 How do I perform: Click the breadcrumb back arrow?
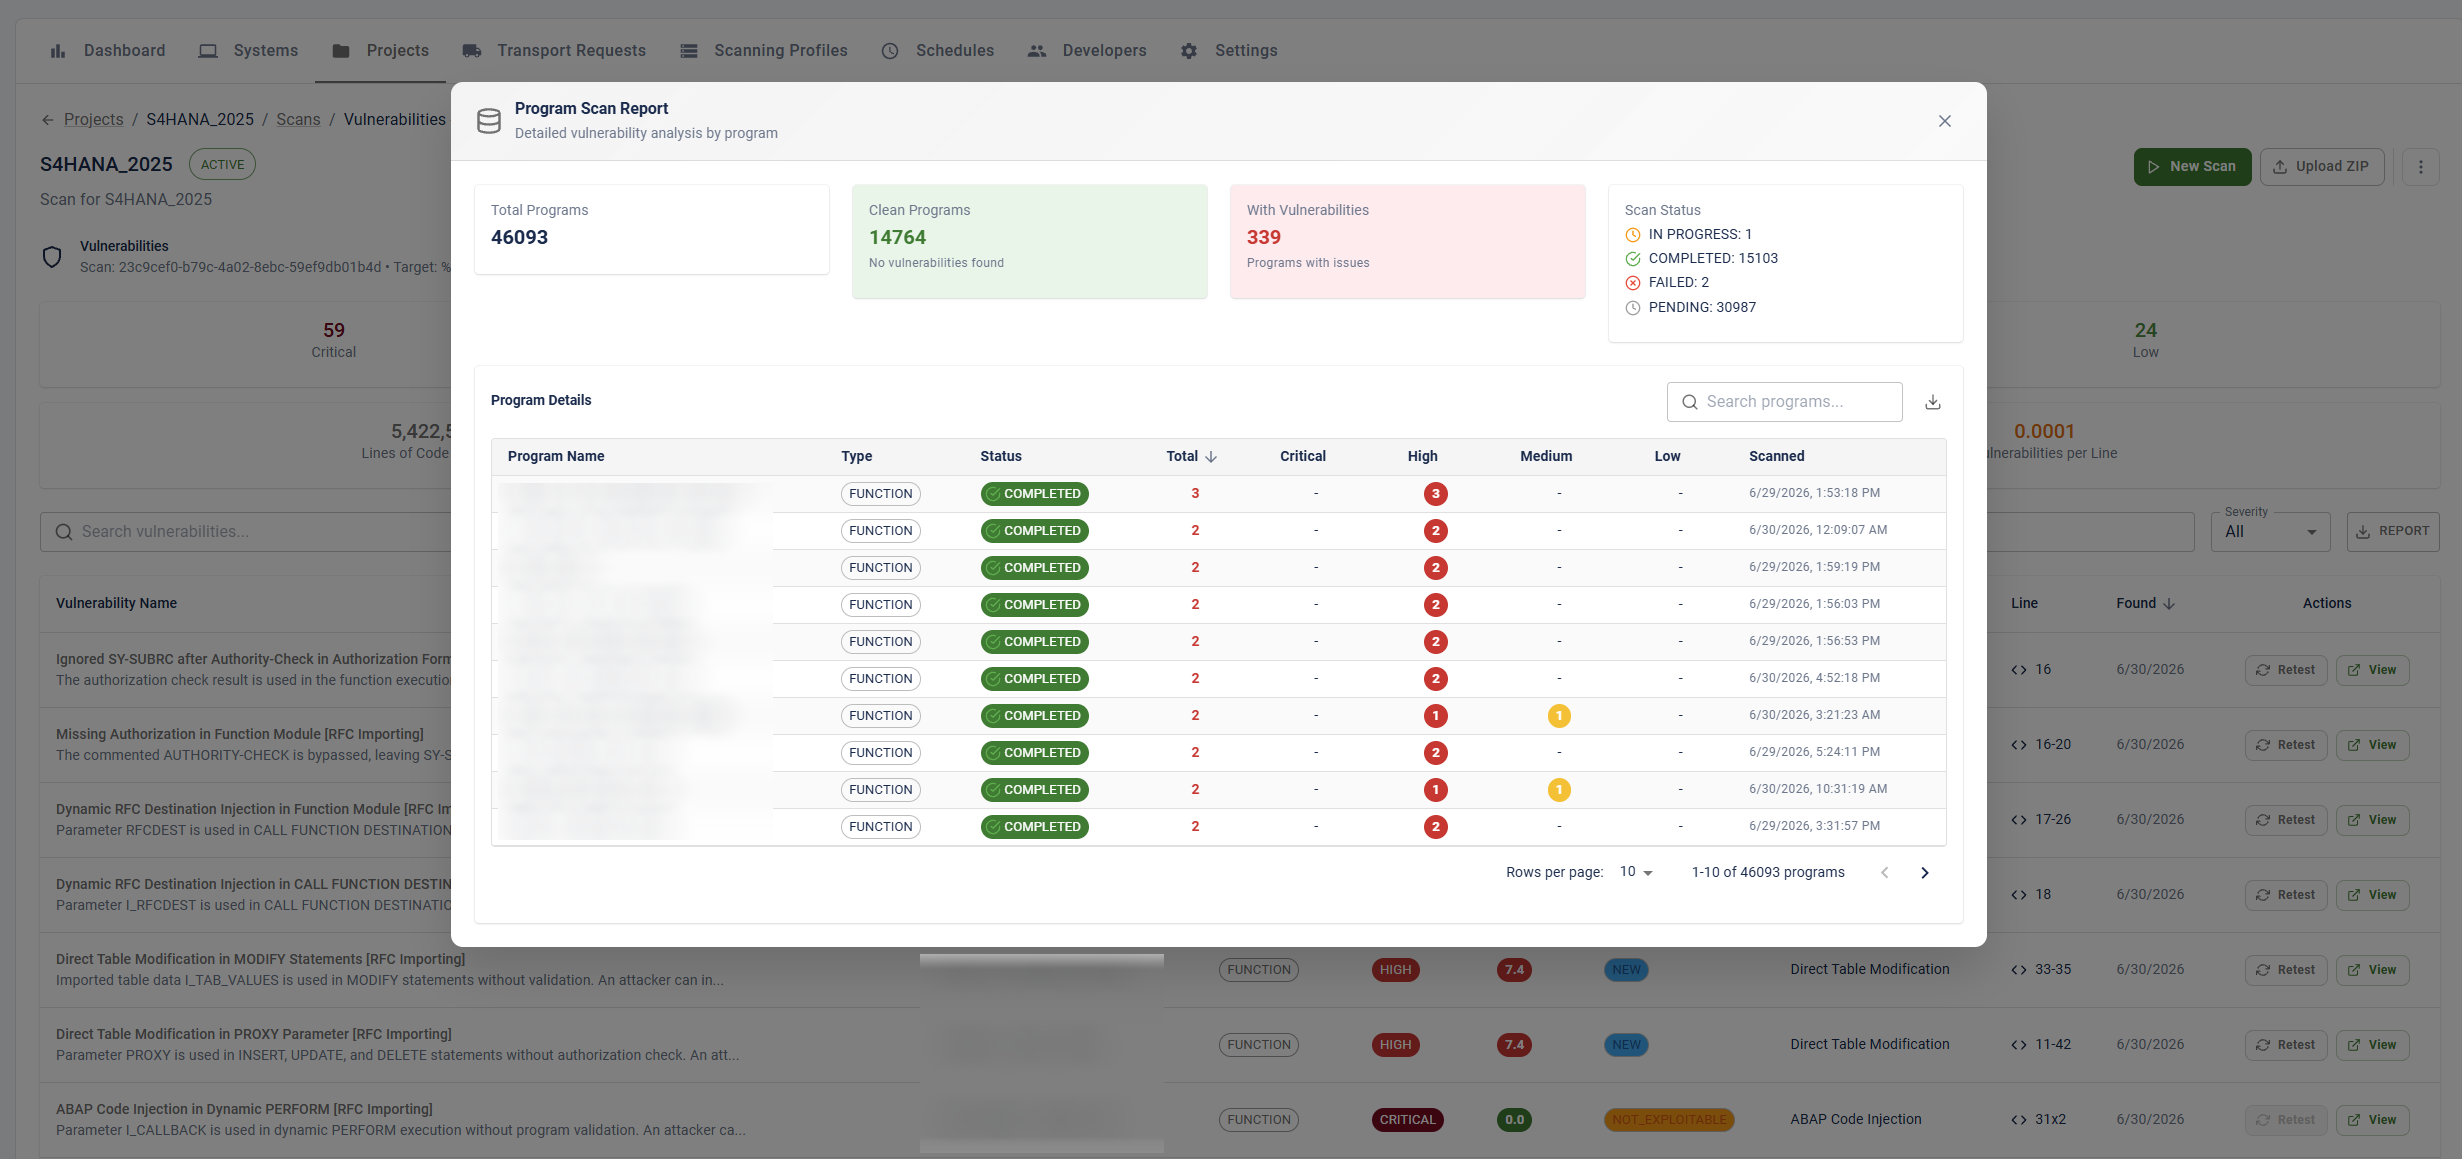coord(47,120)
